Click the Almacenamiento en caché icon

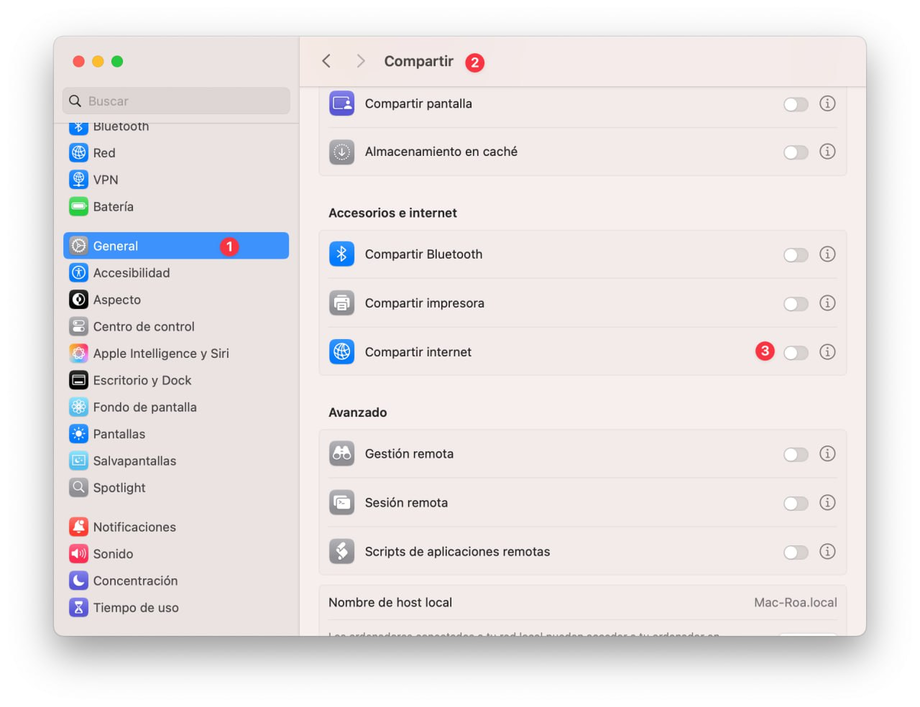(342, 152)
